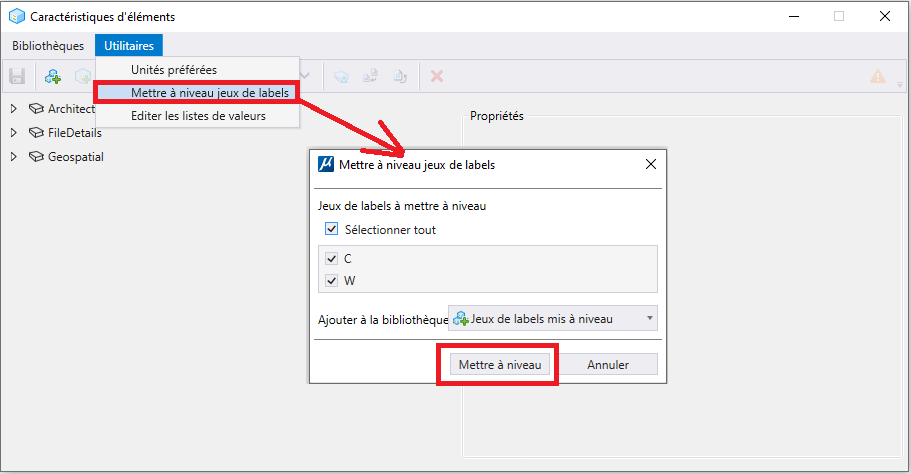Expand the Geospatial tree node

click(14, 156)
